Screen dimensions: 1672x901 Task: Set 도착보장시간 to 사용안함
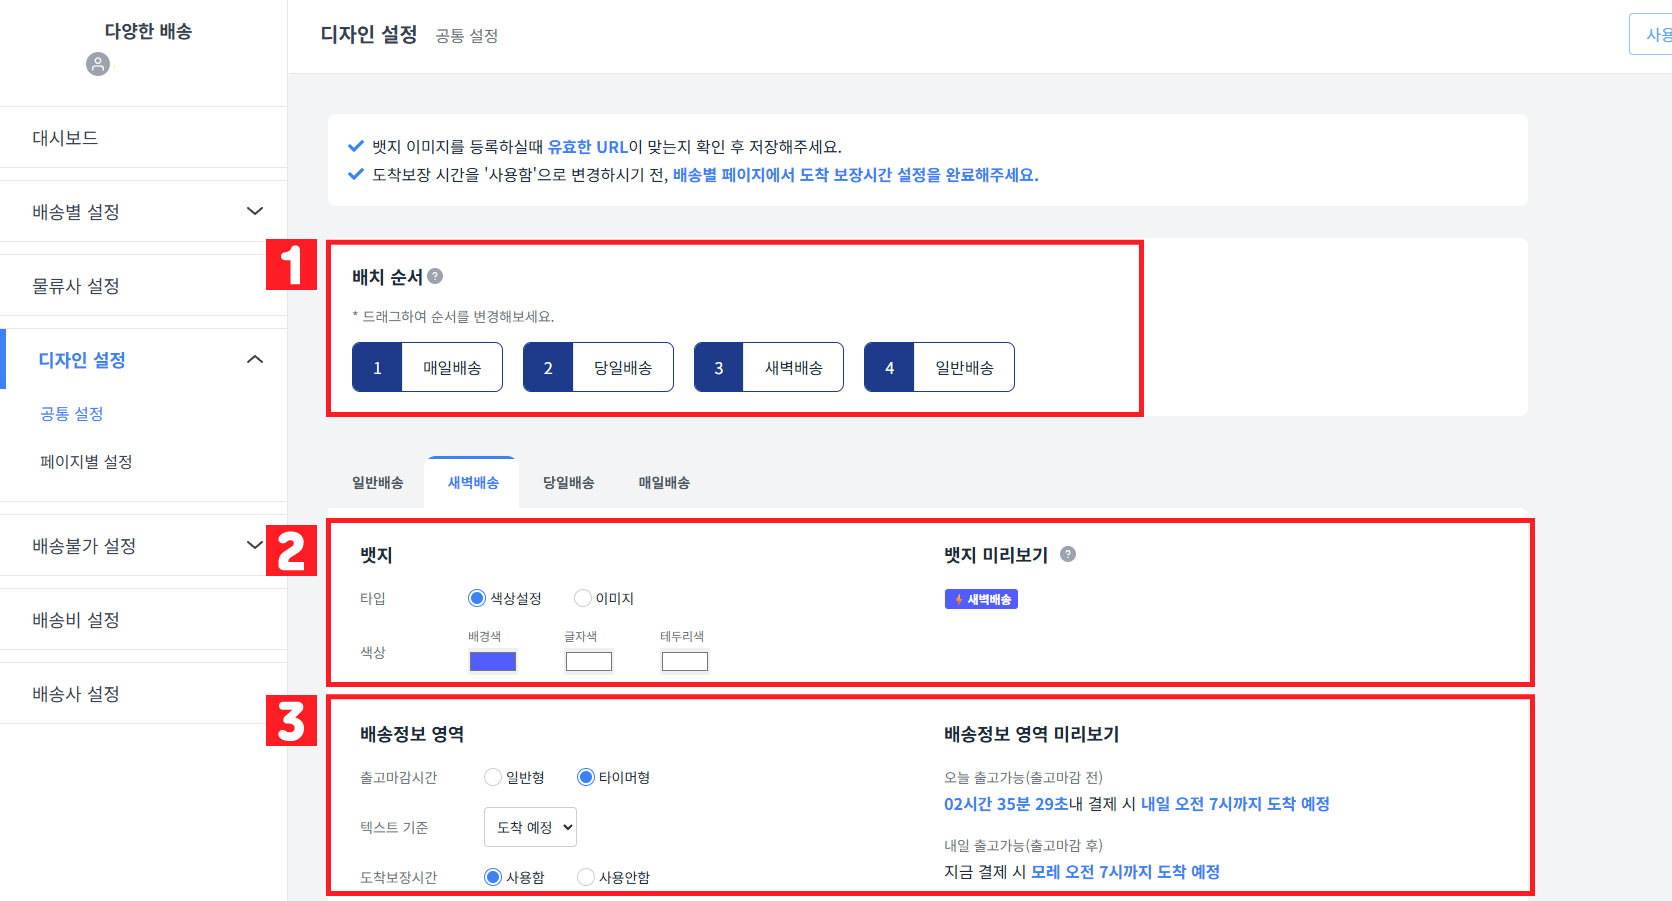(585, 876)
